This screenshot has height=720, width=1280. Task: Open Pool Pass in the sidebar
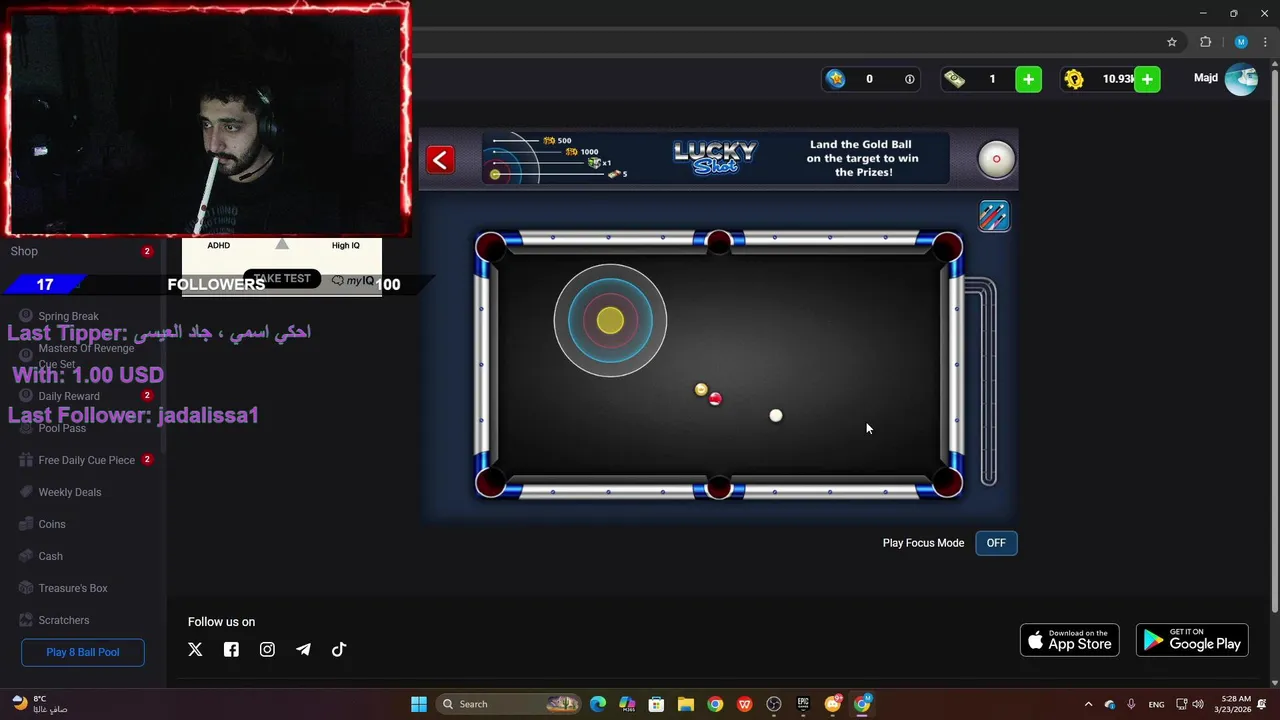click(62, 428)
